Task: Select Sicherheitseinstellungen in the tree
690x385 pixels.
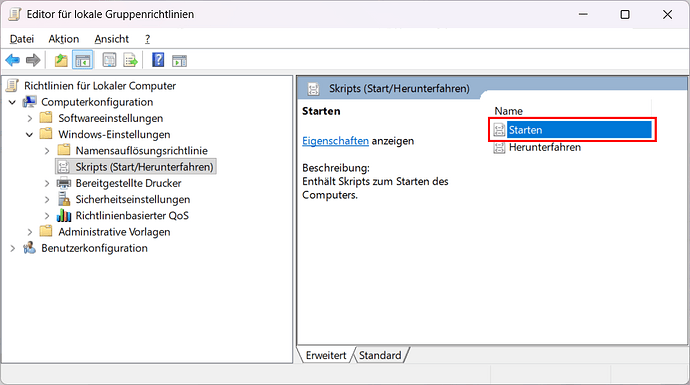Action: click(x=133, y=199)
